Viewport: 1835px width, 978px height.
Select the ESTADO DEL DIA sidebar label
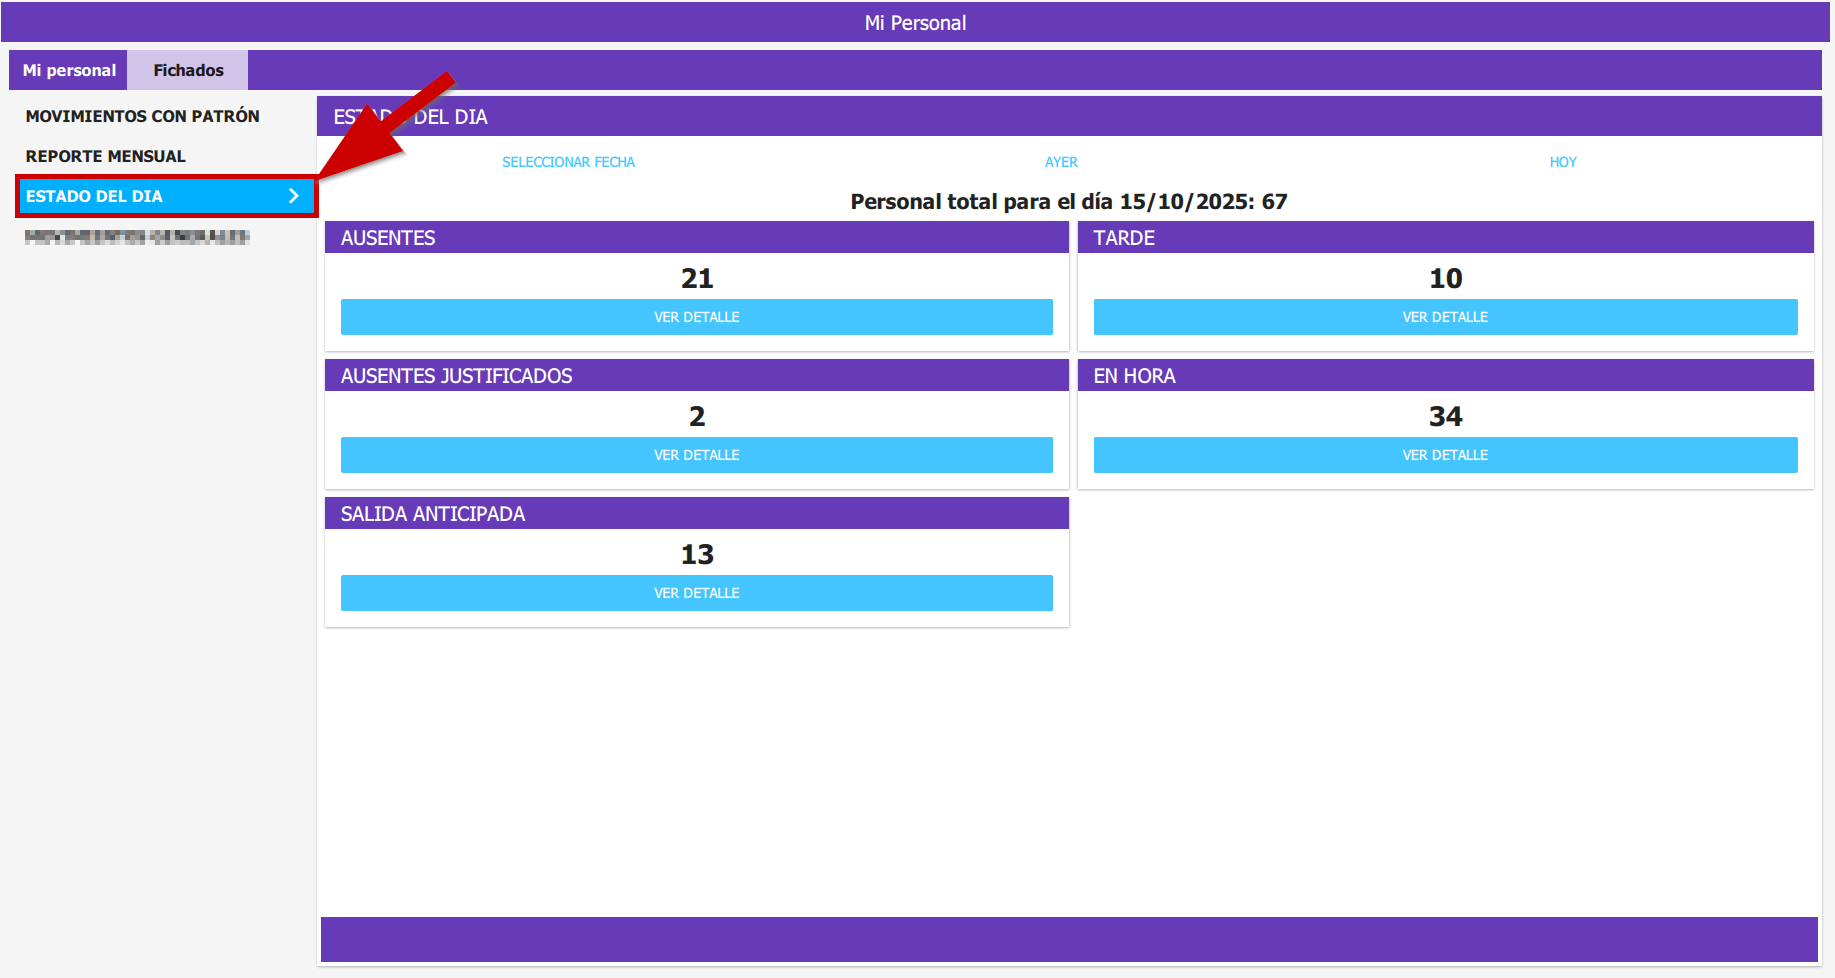tap(94, 196)
